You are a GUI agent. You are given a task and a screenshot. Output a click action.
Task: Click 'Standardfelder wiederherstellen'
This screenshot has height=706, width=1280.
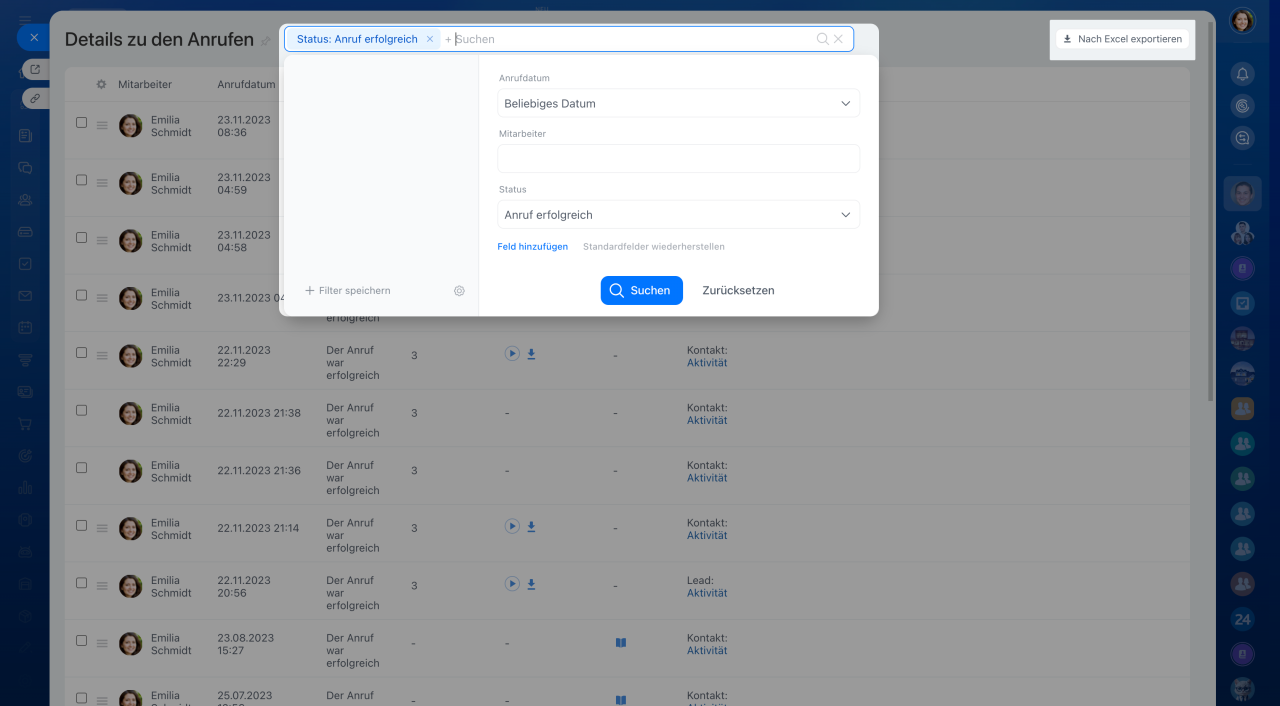coord(654,247)
